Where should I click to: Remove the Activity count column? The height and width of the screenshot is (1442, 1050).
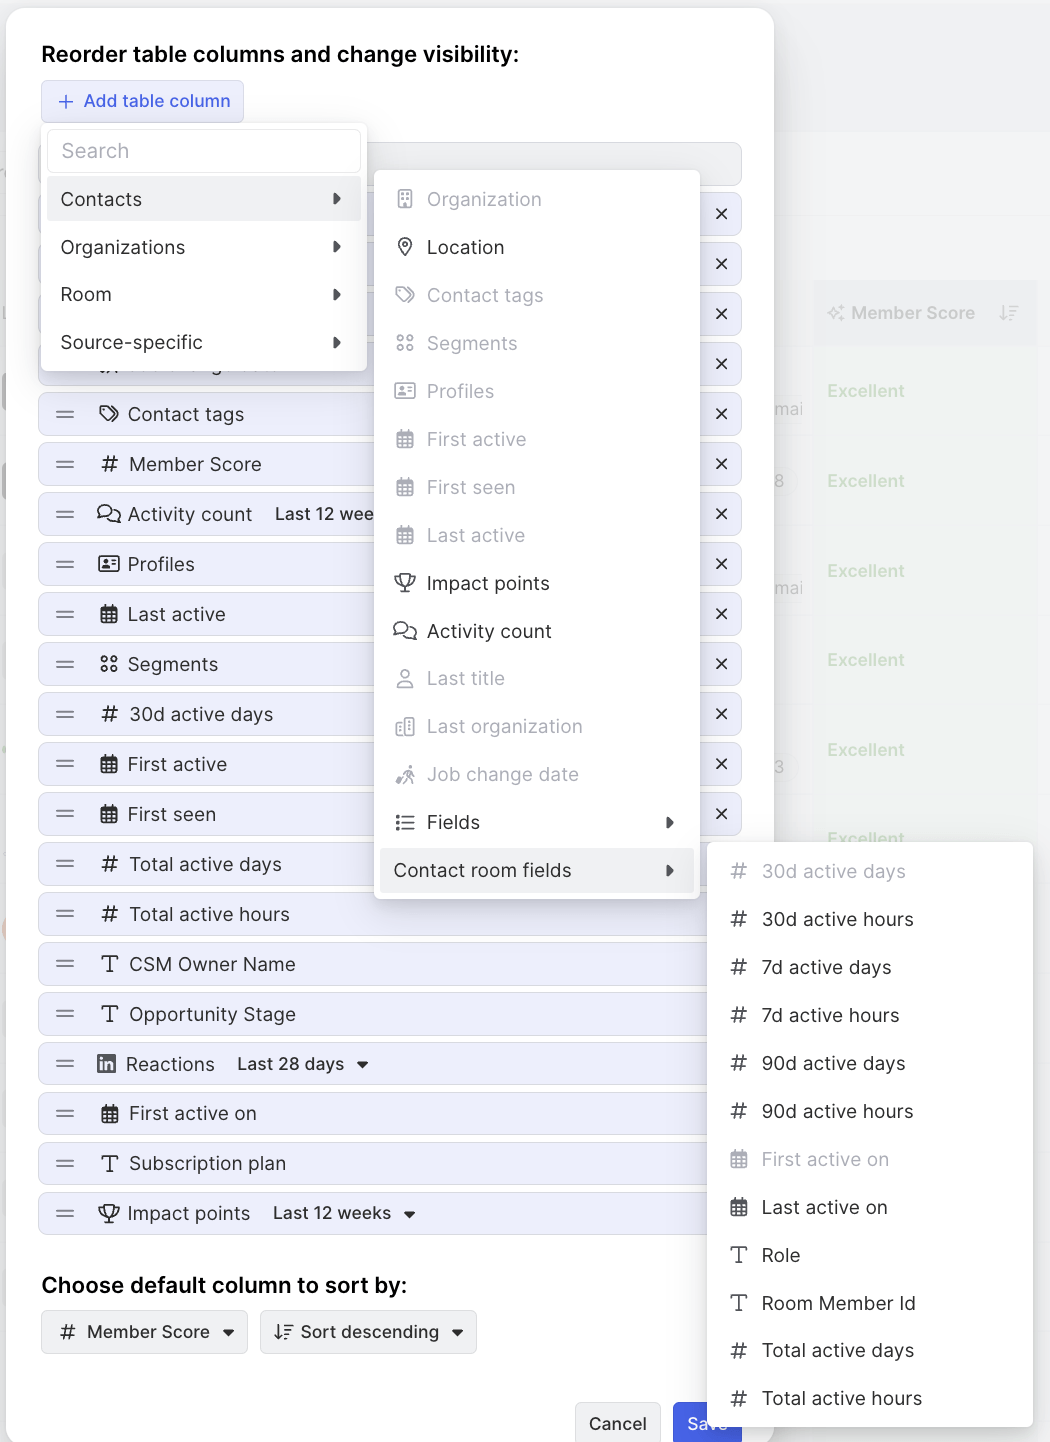pos(721,514)
